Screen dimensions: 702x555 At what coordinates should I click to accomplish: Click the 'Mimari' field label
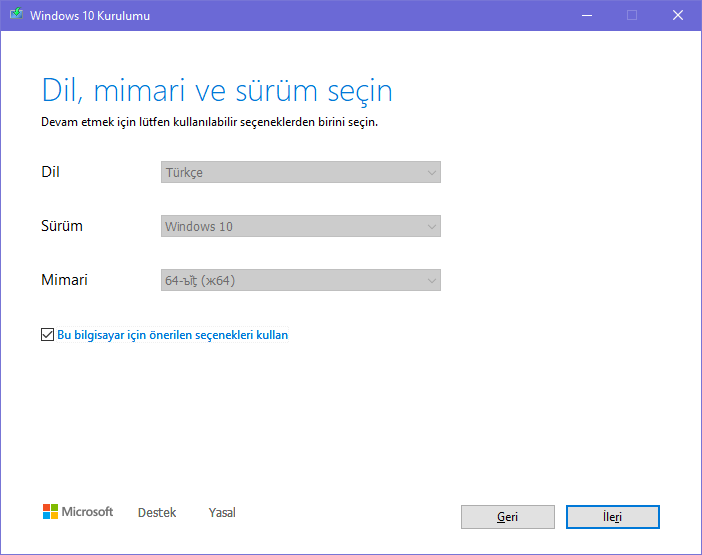[x=64, y=280]
